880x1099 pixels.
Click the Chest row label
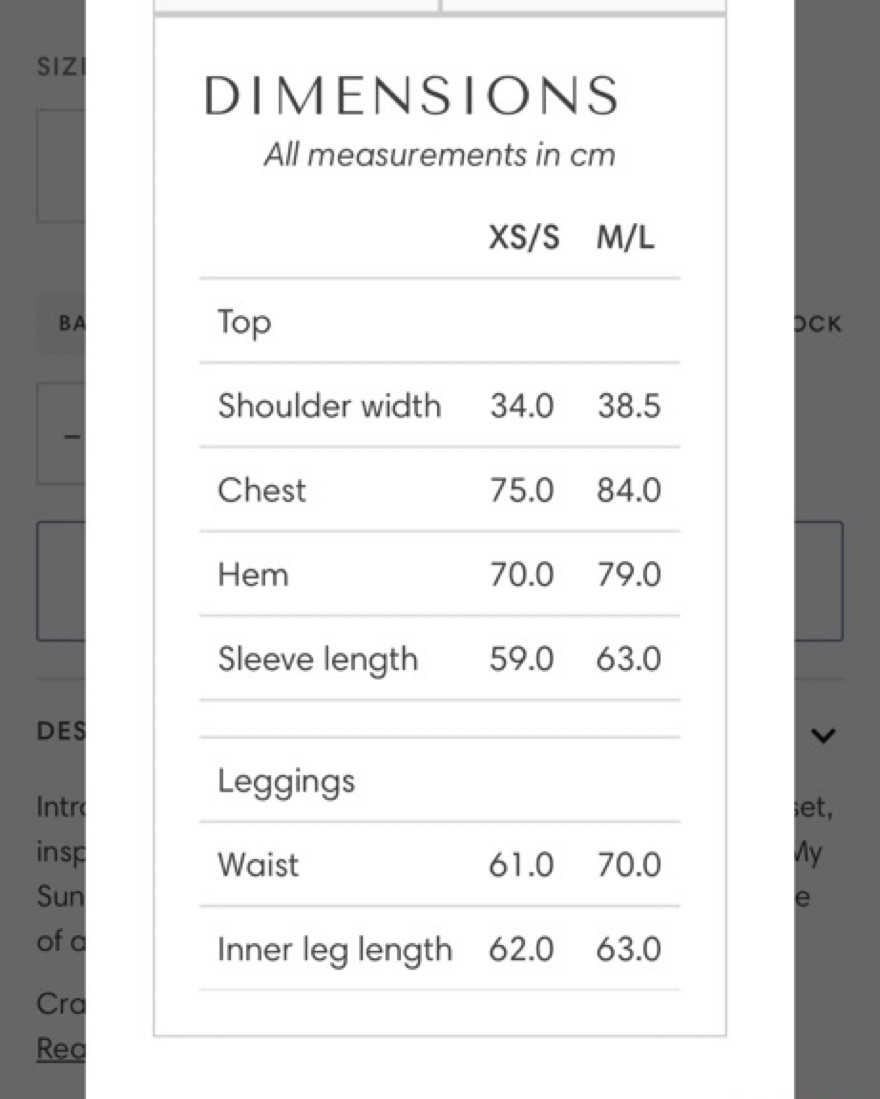click(x=262, y=490)
